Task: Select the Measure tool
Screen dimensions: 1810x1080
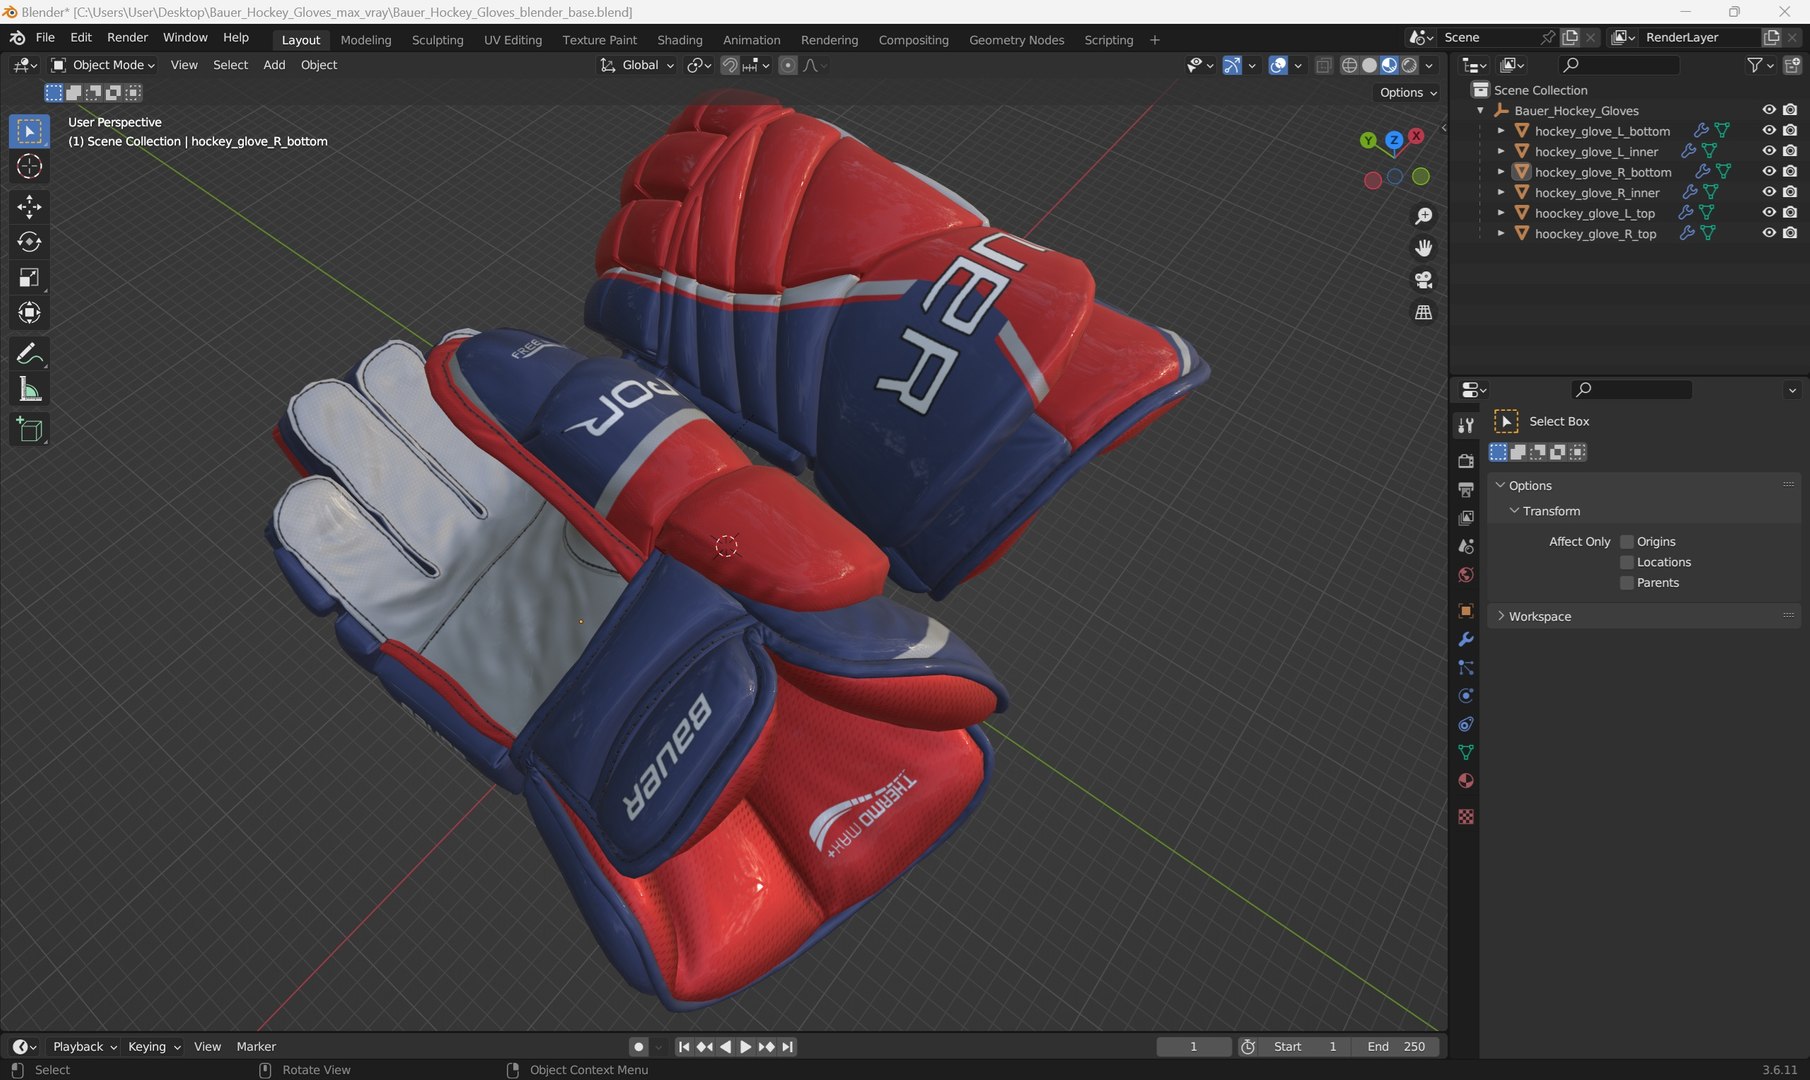Action: pos(29,390)
